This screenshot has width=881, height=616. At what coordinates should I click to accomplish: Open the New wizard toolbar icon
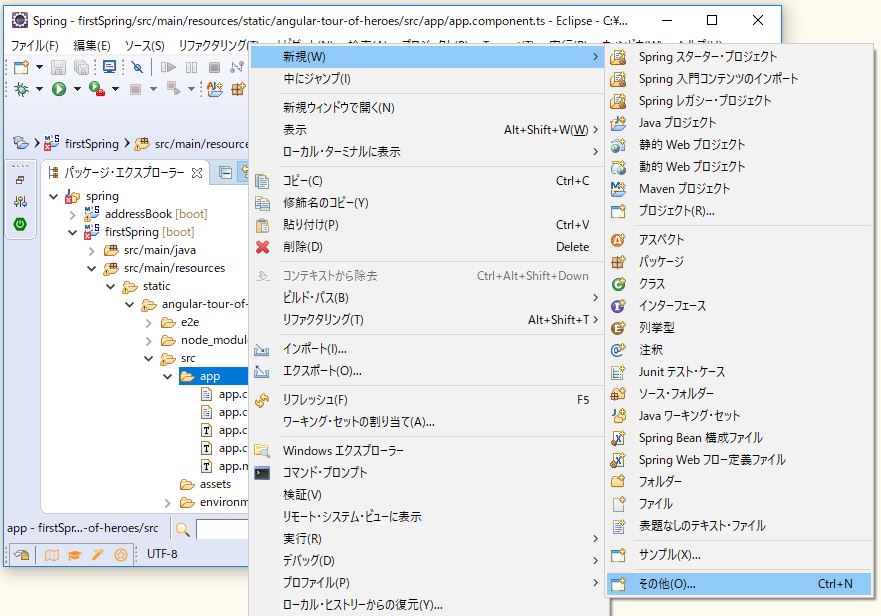click(x=21, y=67)
